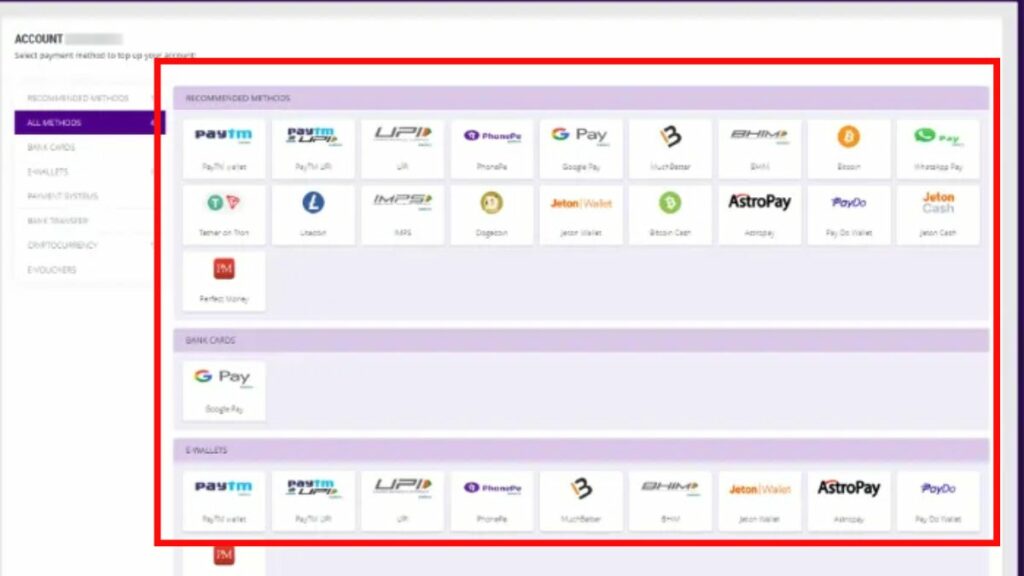Viewport: 1024px width, 576px height.
Task: Select PhonePe in Recommended Methods section
Action: tap(492, 149)
